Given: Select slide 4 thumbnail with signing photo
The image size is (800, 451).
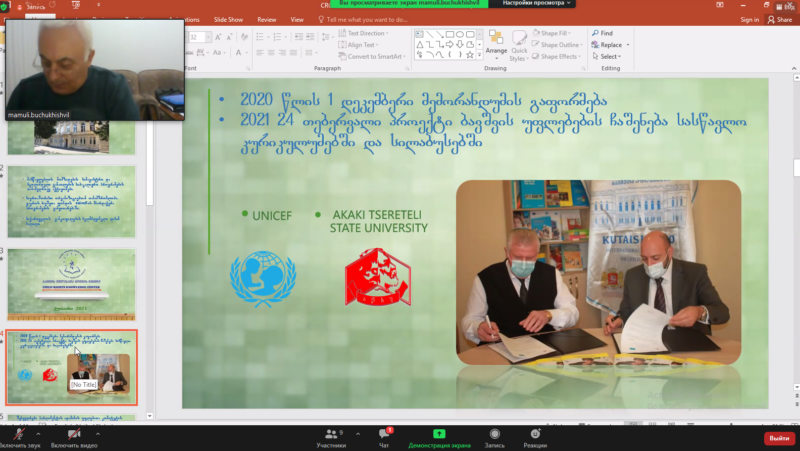Looking at the screenshot, I should click(71, 367).
